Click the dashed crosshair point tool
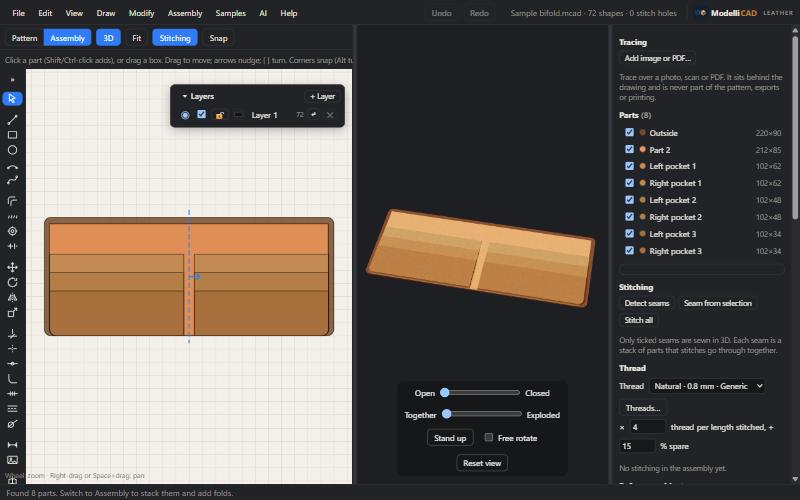800x500 pixels. coord(12,348)
